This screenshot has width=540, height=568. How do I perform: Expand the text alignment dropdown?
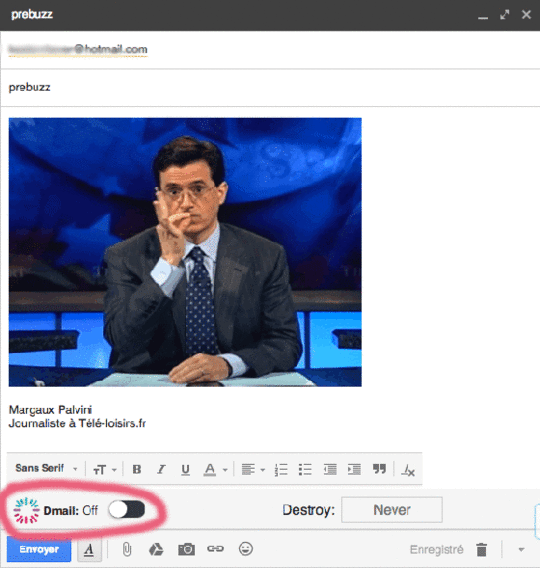click(253, 469)
